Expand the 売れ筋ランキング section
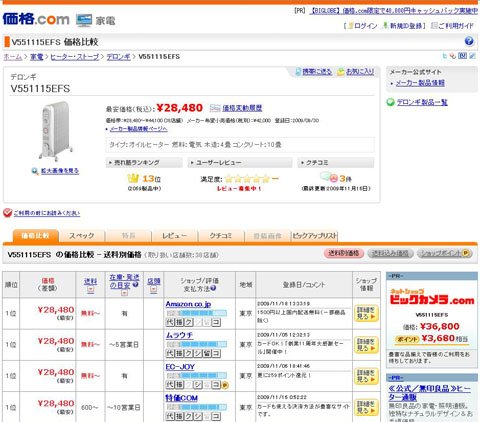This screenshot has height=422, width=480. (x=144, y=163)
